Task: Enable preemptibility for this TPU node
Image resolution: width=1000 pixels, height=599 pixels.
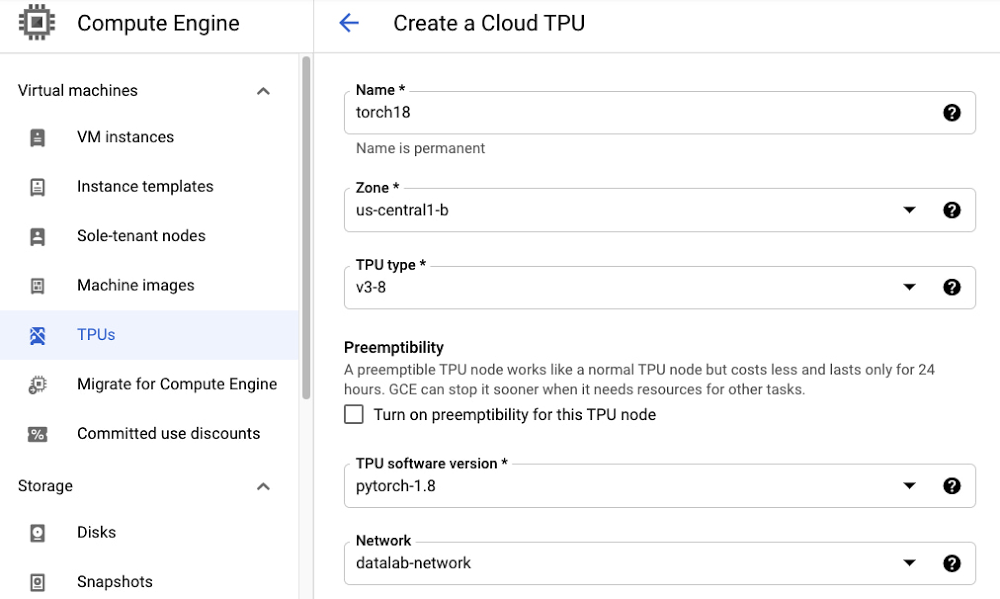Action: click(x=354, y=415)
